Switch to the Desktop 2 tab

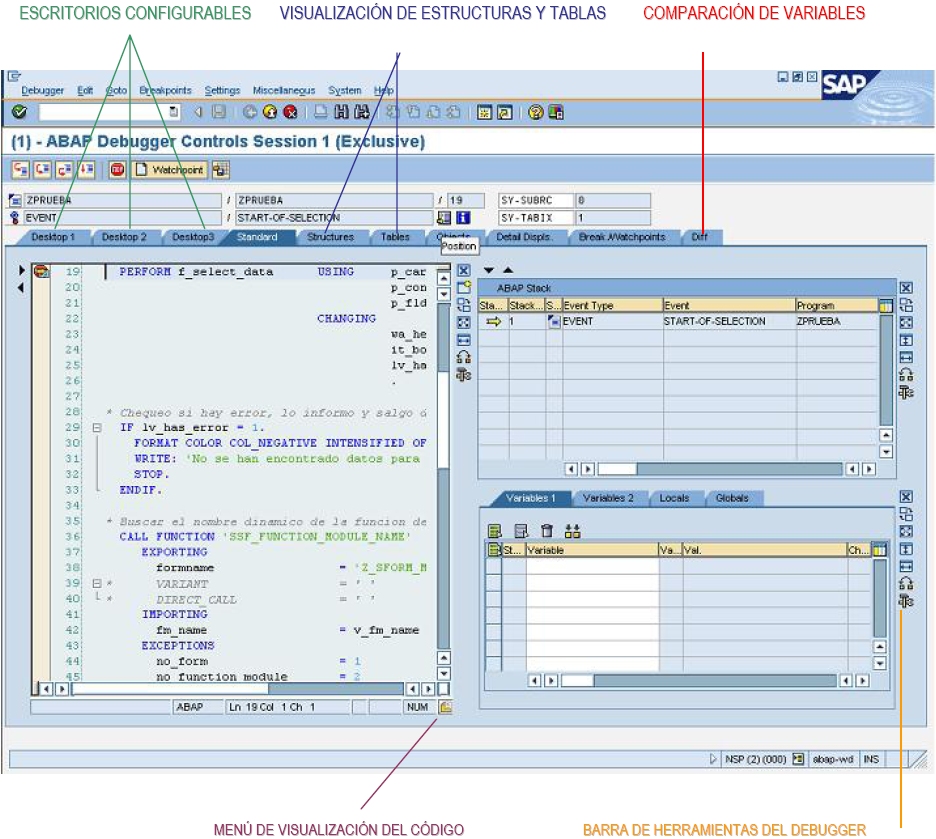coord(124,237)
